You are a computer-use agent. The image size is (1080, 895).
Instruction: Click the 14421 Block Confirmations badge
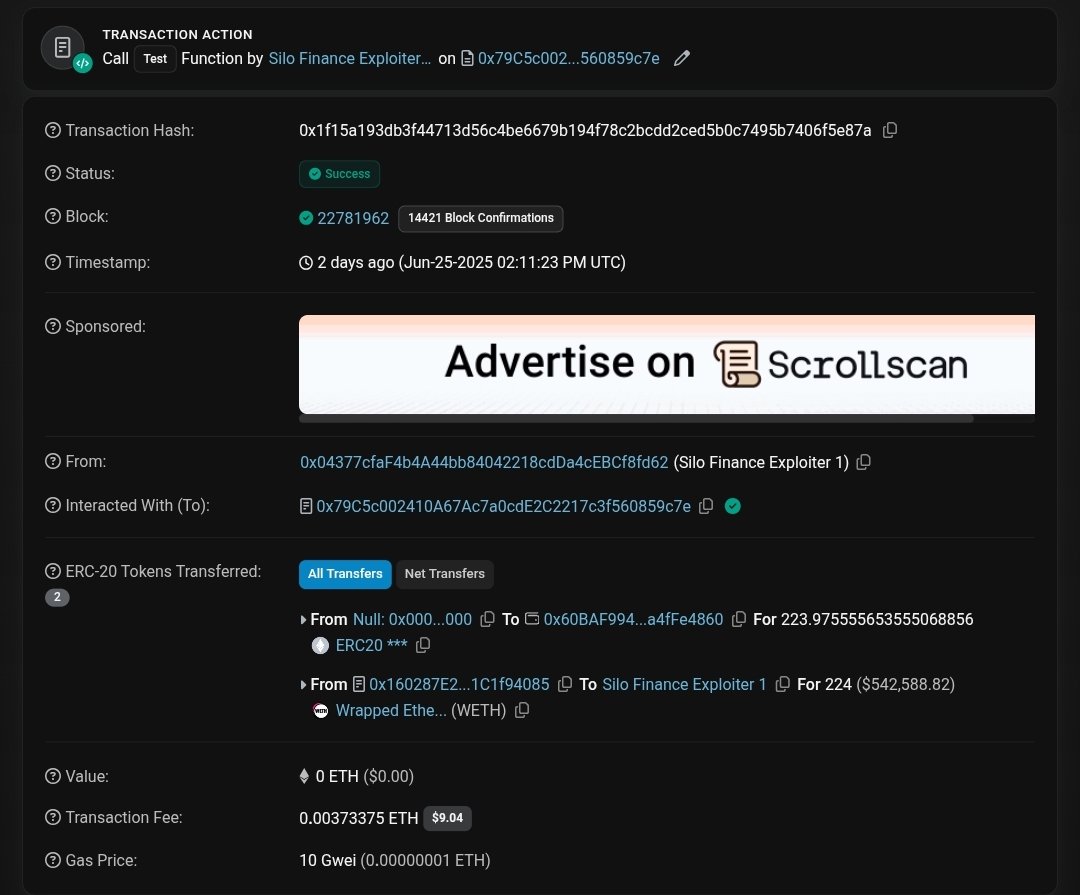[x=481, y=218]
